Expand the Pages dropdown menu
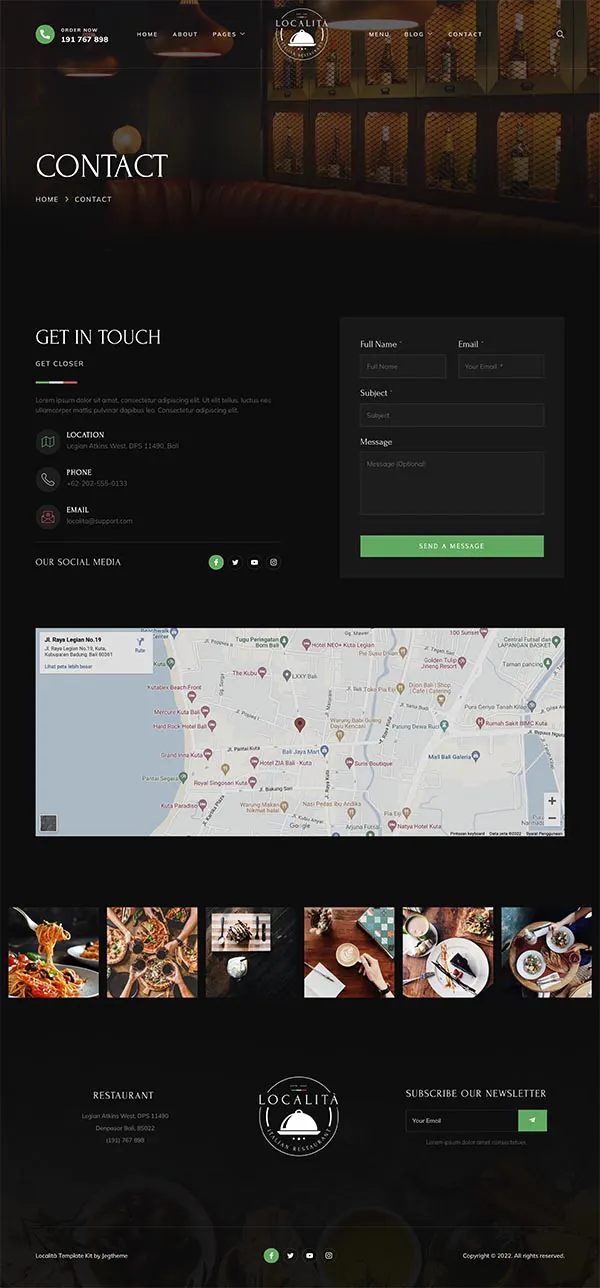This screenshot has width=600, height=1288. (228, 34)
